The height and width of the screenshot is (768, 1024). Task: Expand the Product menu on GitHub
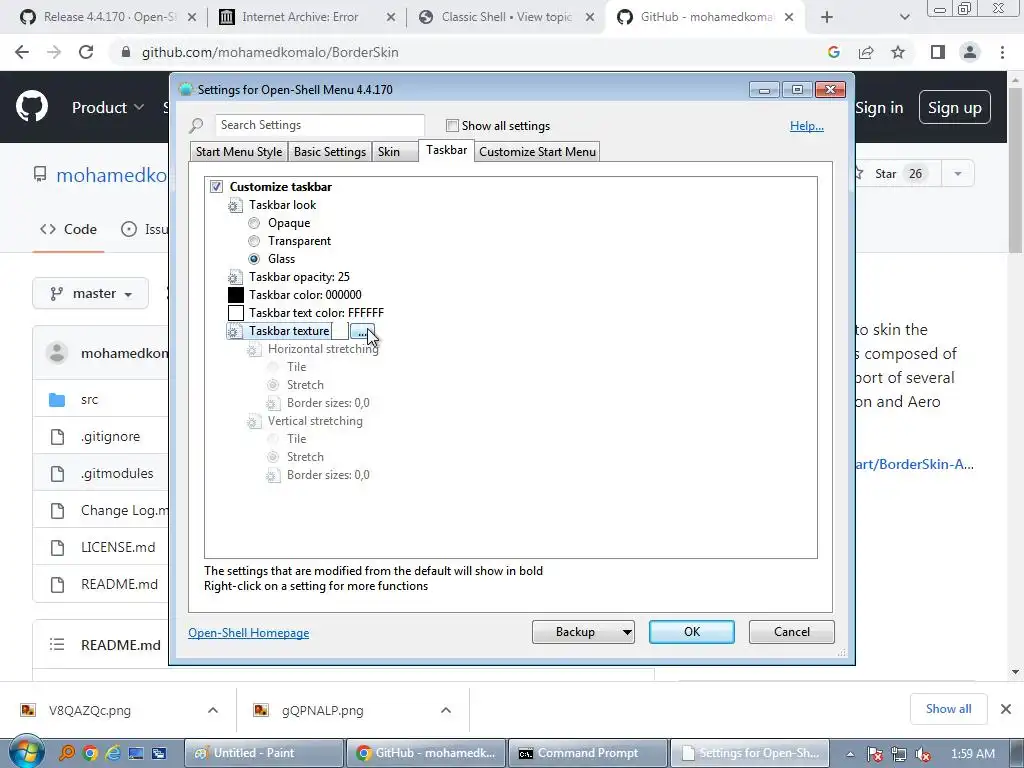coord(107,107)
